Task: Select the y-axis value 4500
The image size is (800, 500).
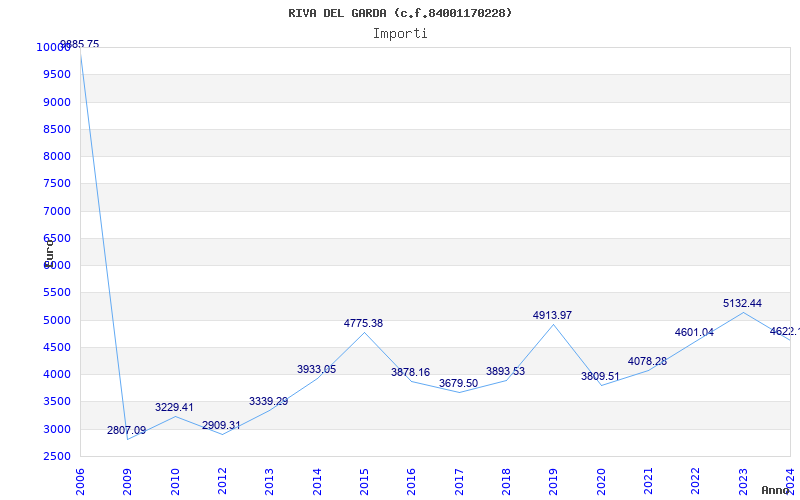Action: coord(57,347)
